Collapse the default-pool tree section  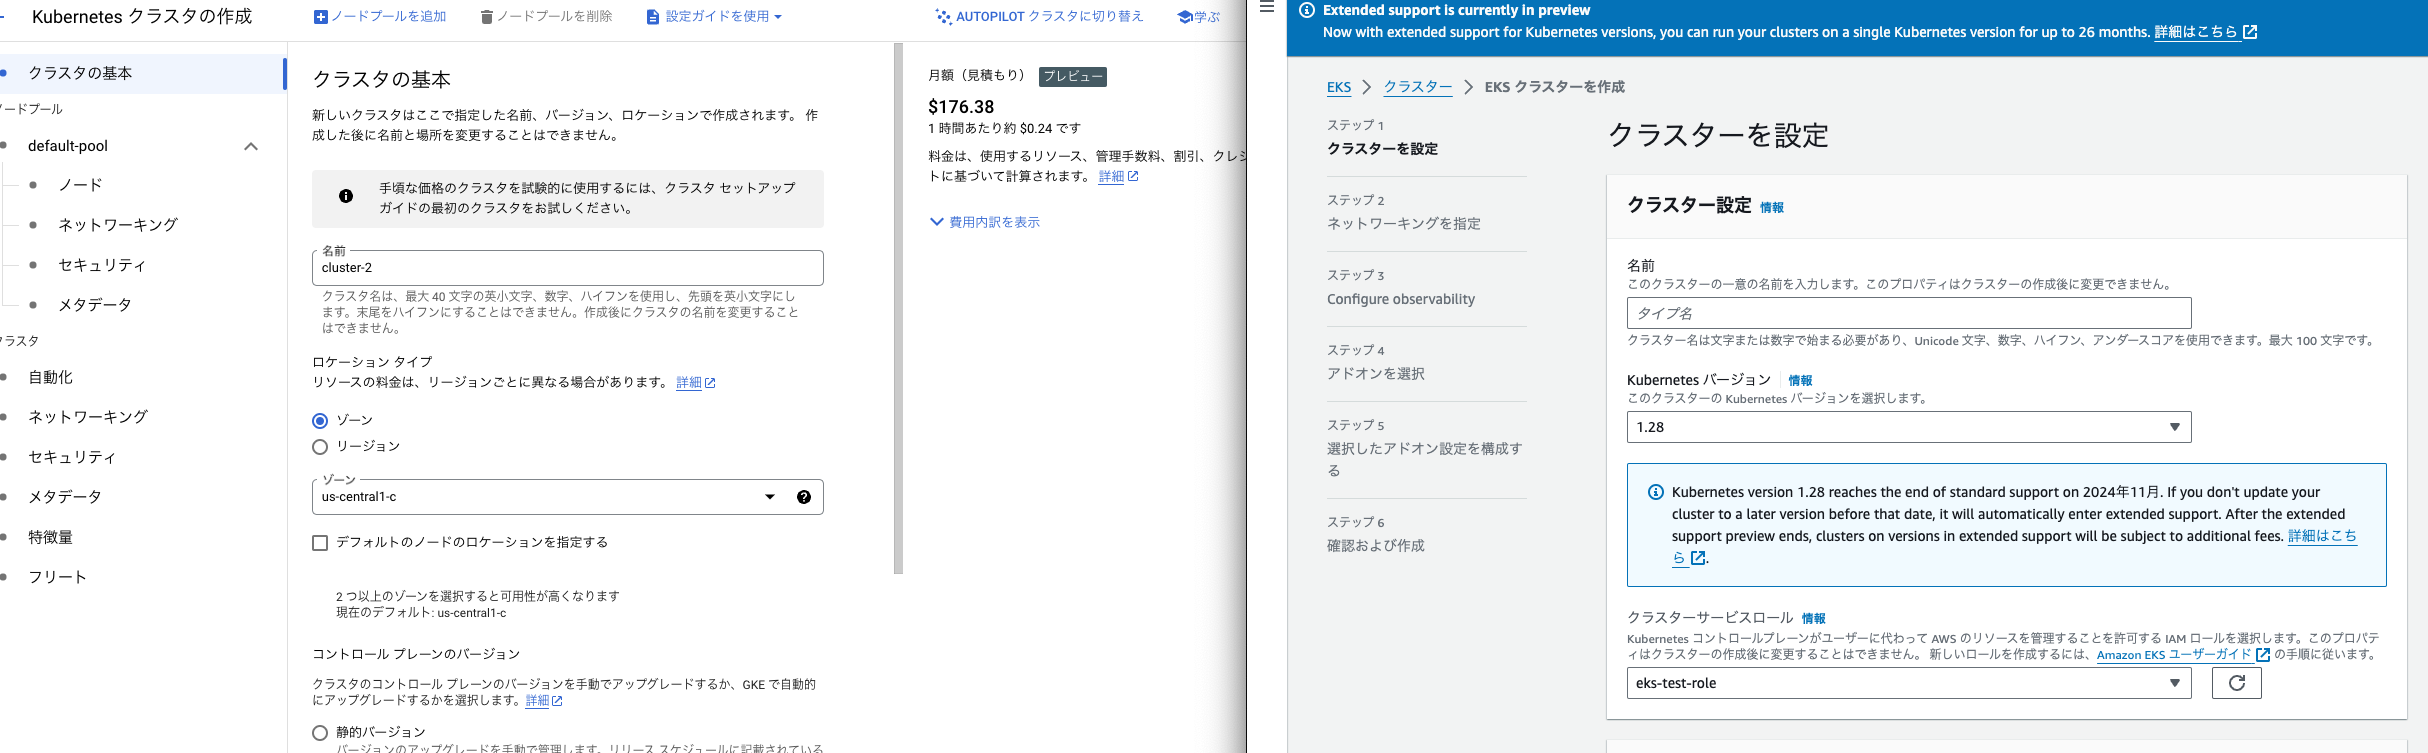coord(251,146)
